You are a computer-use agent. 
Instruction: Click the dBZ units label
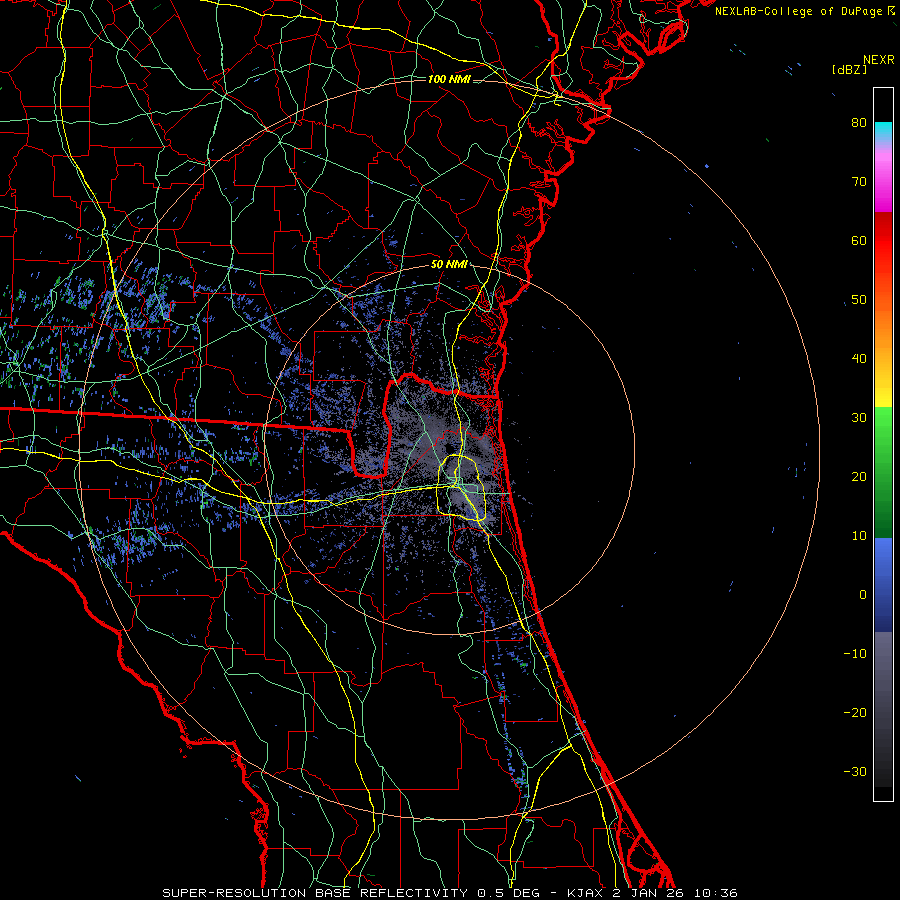tap(849, 69)
